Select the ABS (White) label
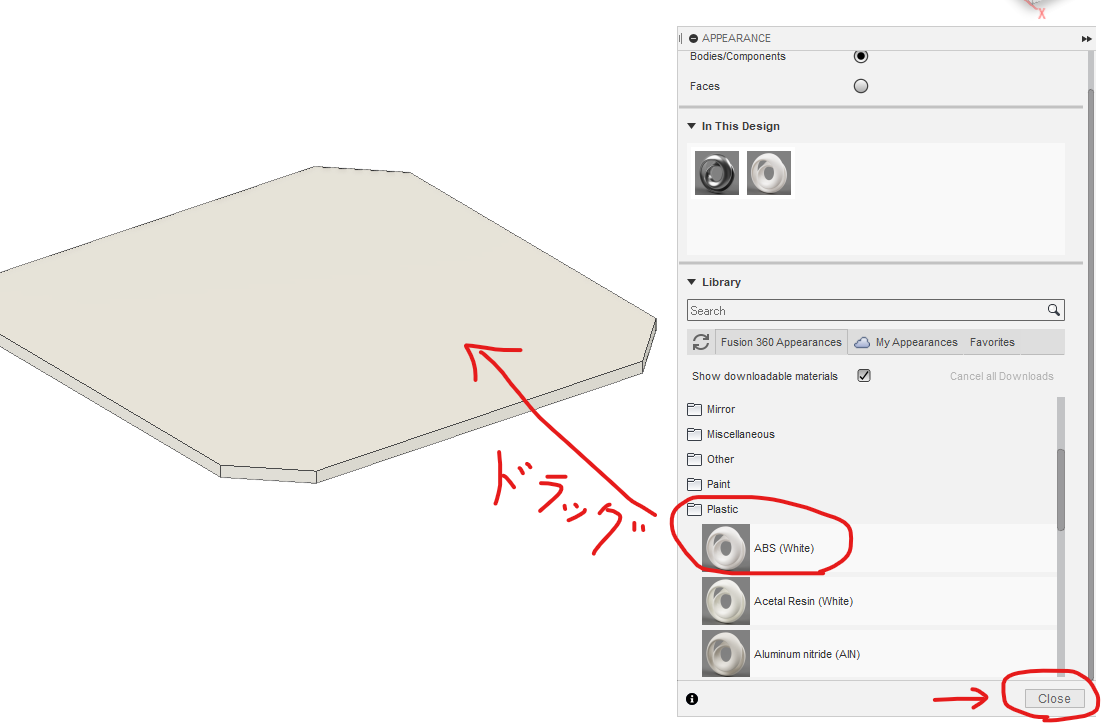1101x723 pixels. 784,548
